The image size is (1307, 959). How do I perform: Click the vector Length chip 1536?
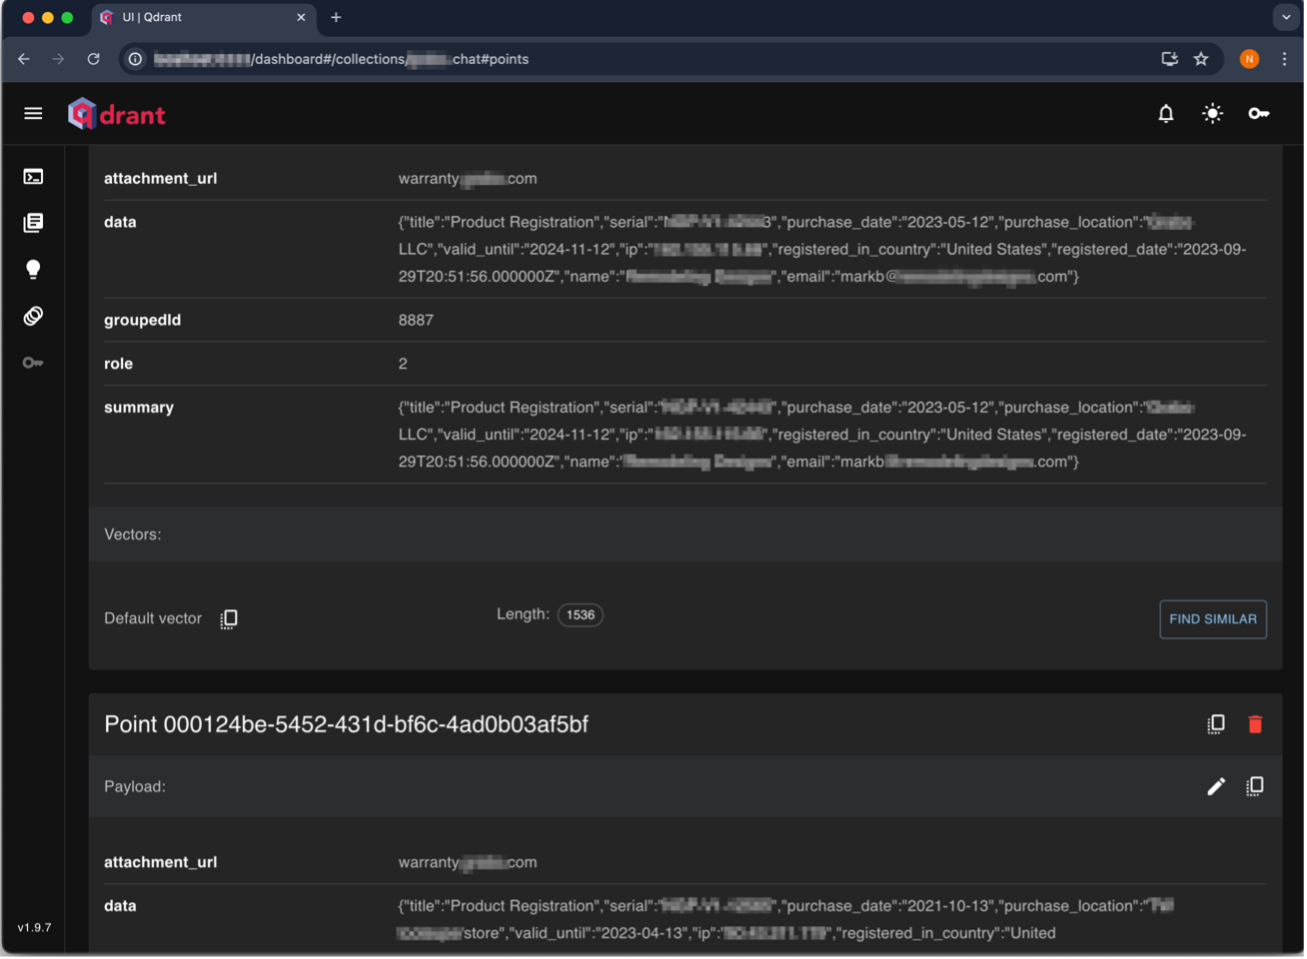[x=580, y=615]
